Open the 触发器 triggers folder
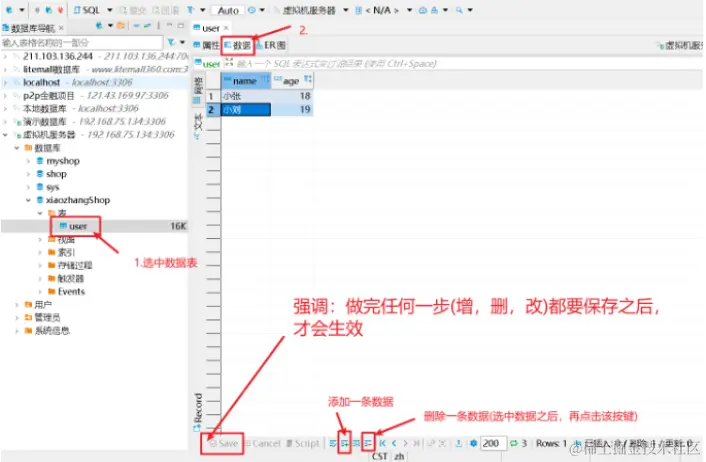Screen dimensions: 706x462 click(x=66, y=278)
